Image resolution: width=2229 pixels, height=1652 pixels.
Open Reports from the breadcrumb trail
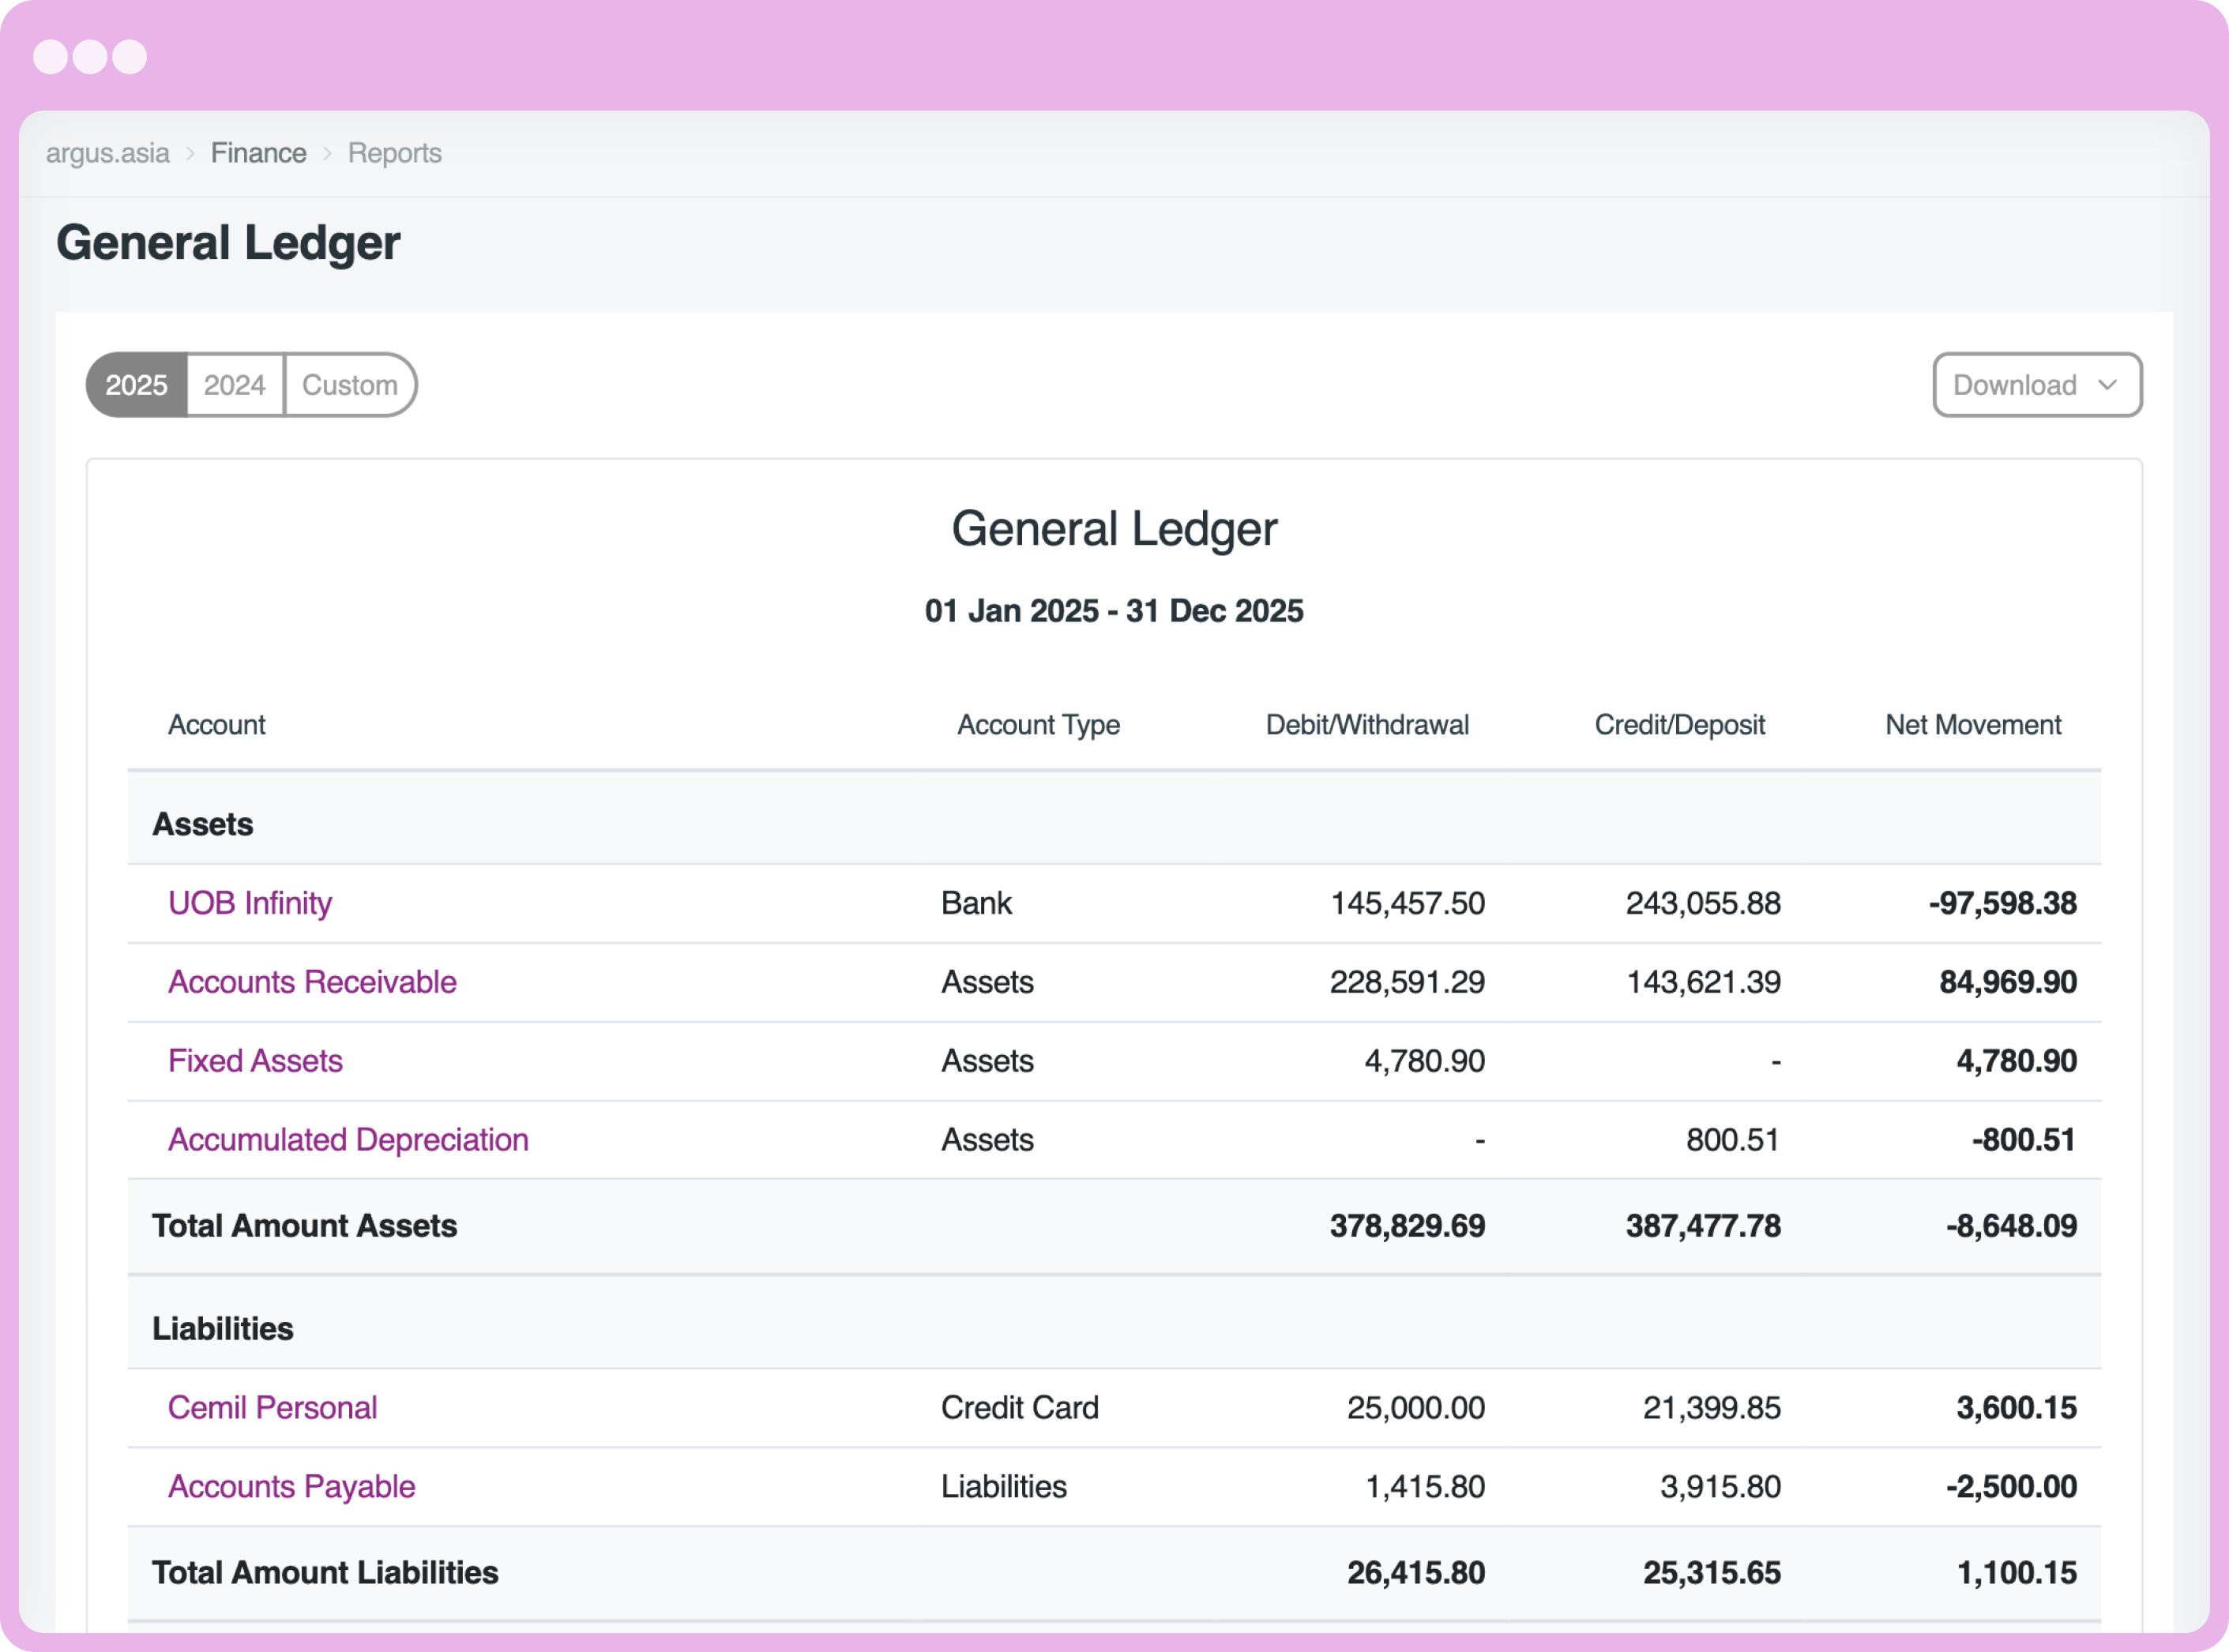(394, 152)
